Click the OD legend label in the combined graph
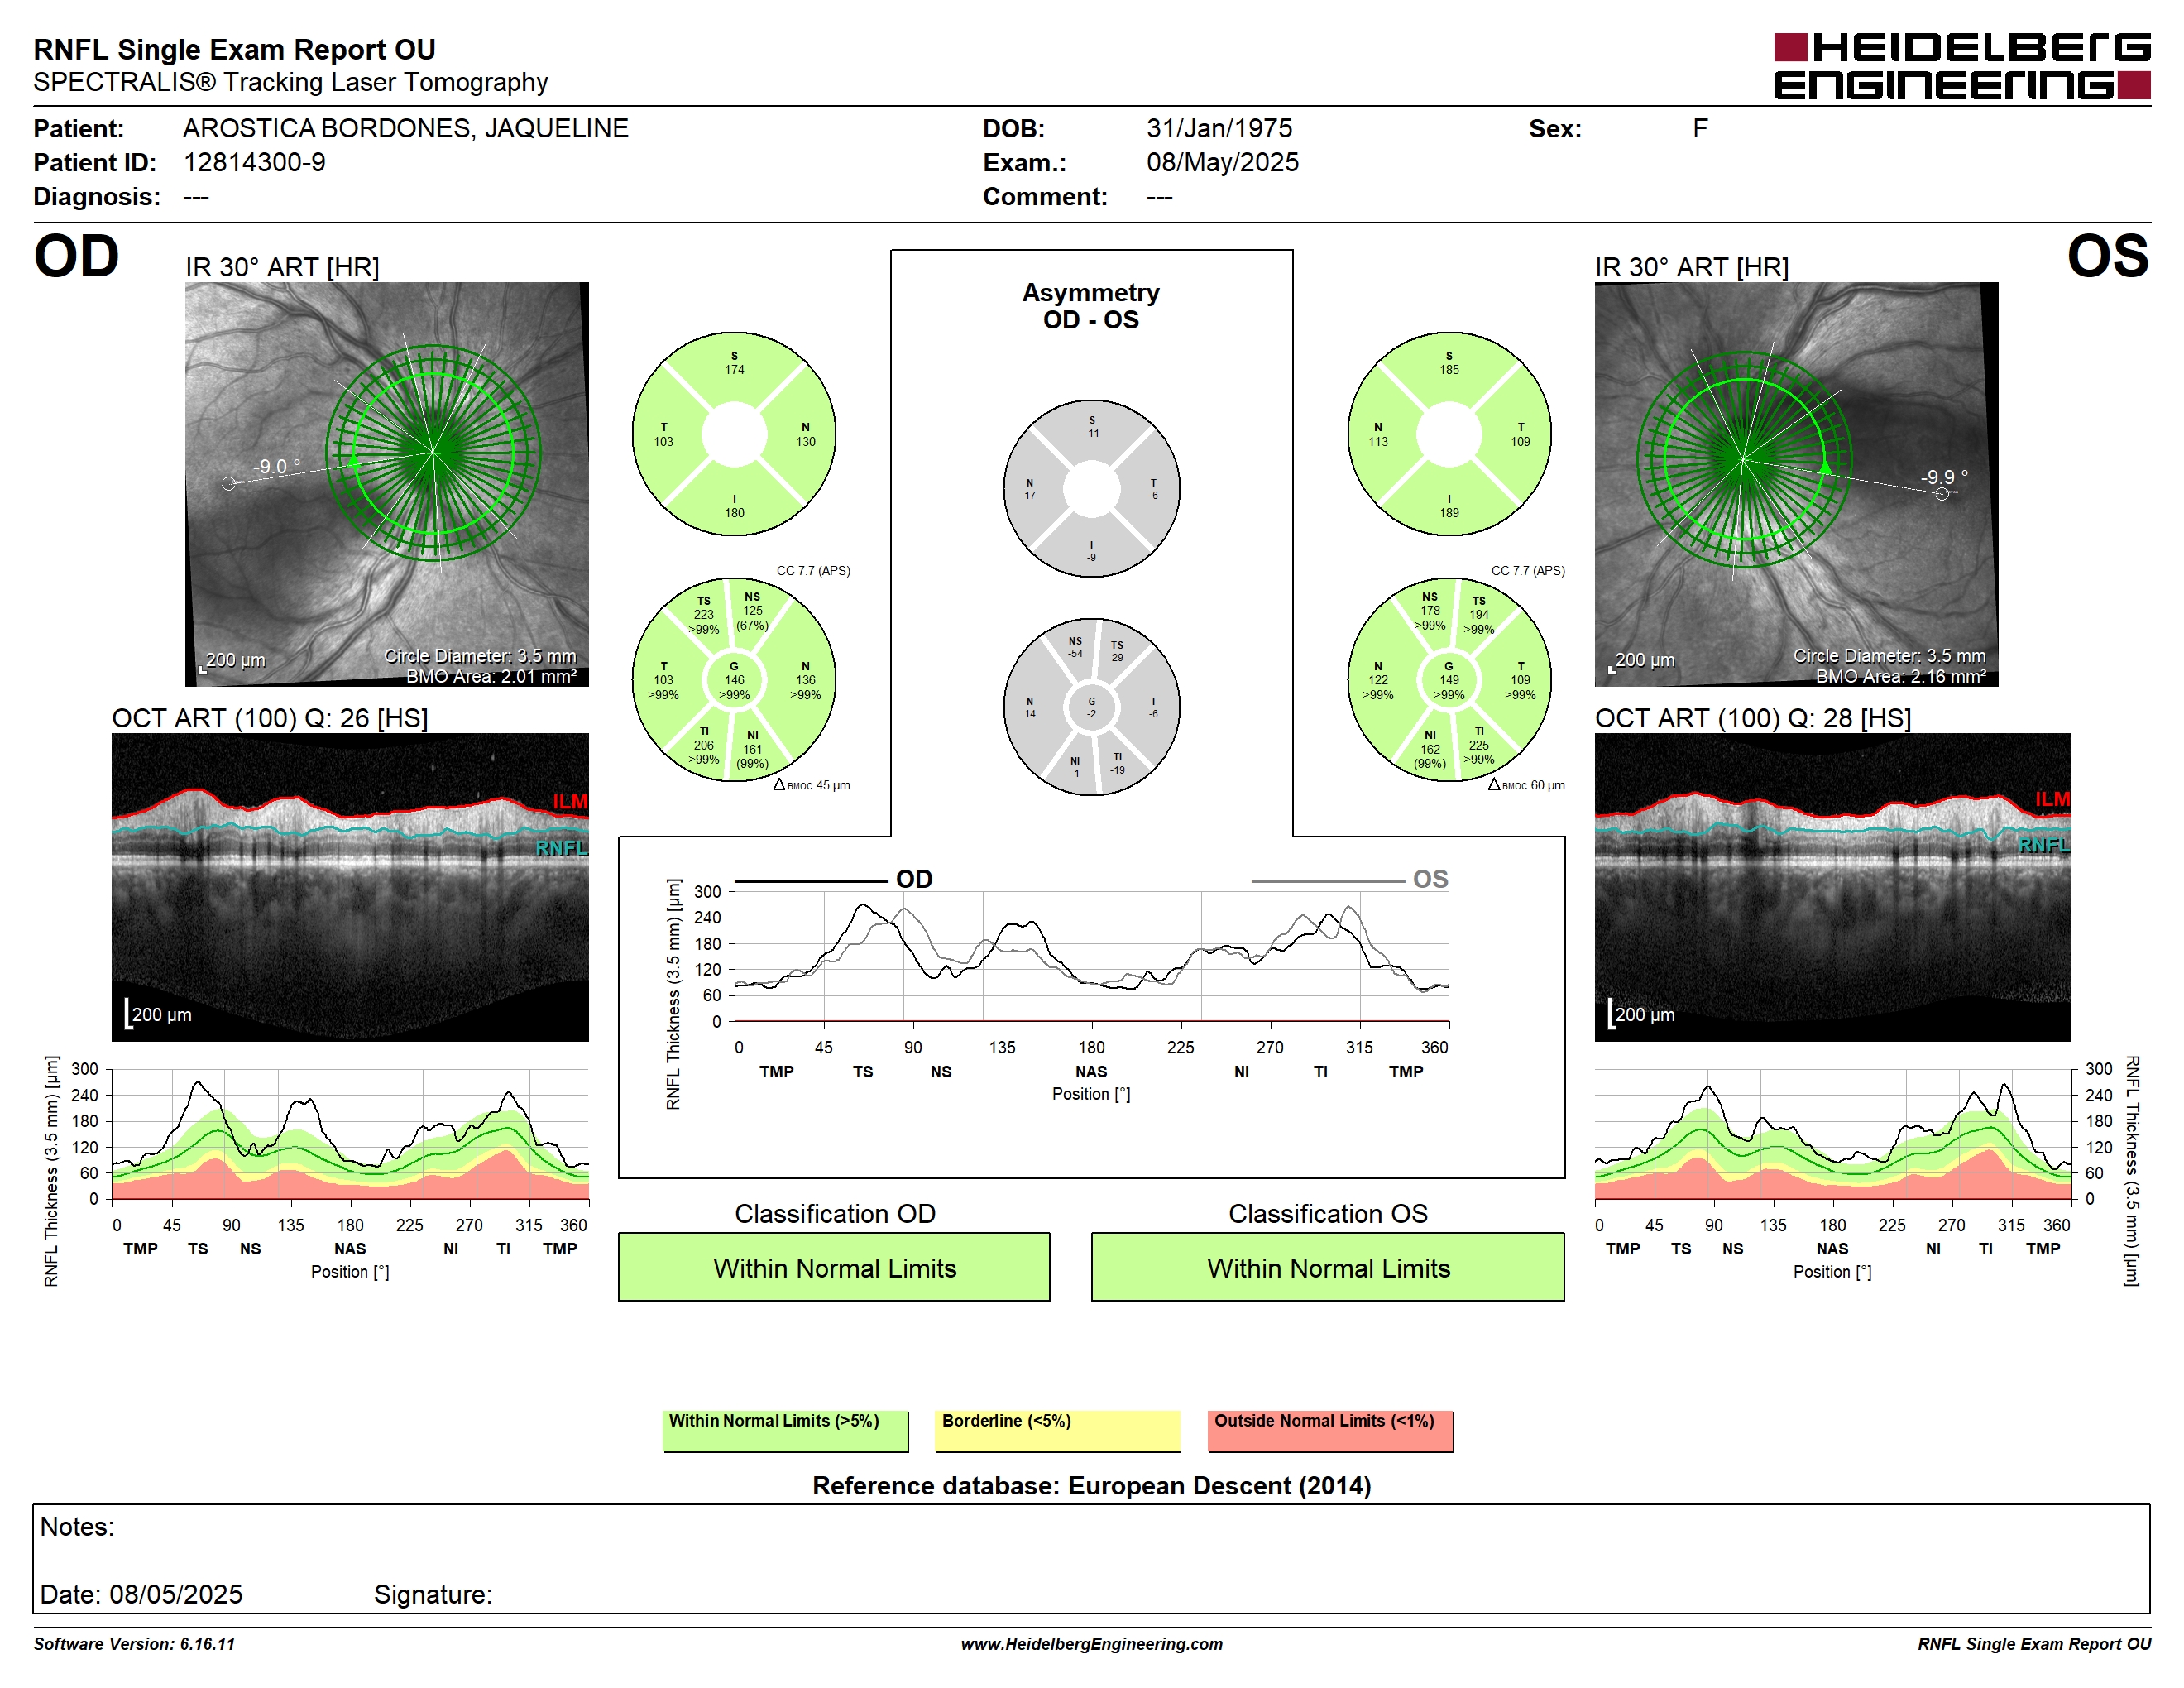This screenshot has height=1688, width=2184. [914, 879]
